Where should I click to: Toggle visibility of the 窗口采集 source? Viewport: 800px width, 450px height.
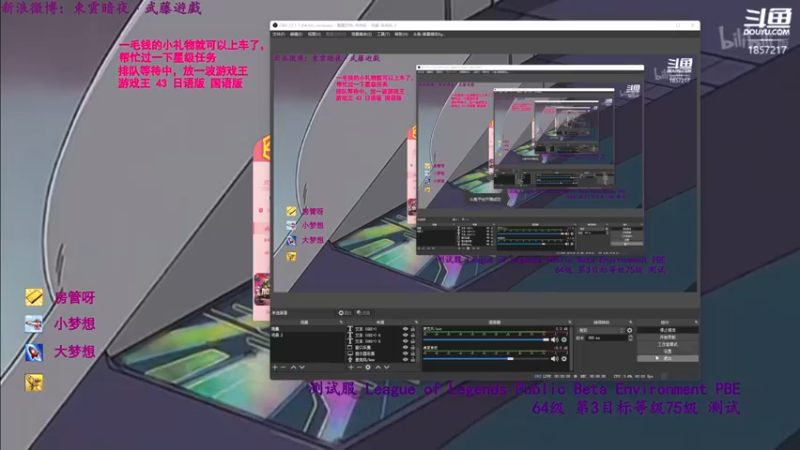click(x=406, y=347)
